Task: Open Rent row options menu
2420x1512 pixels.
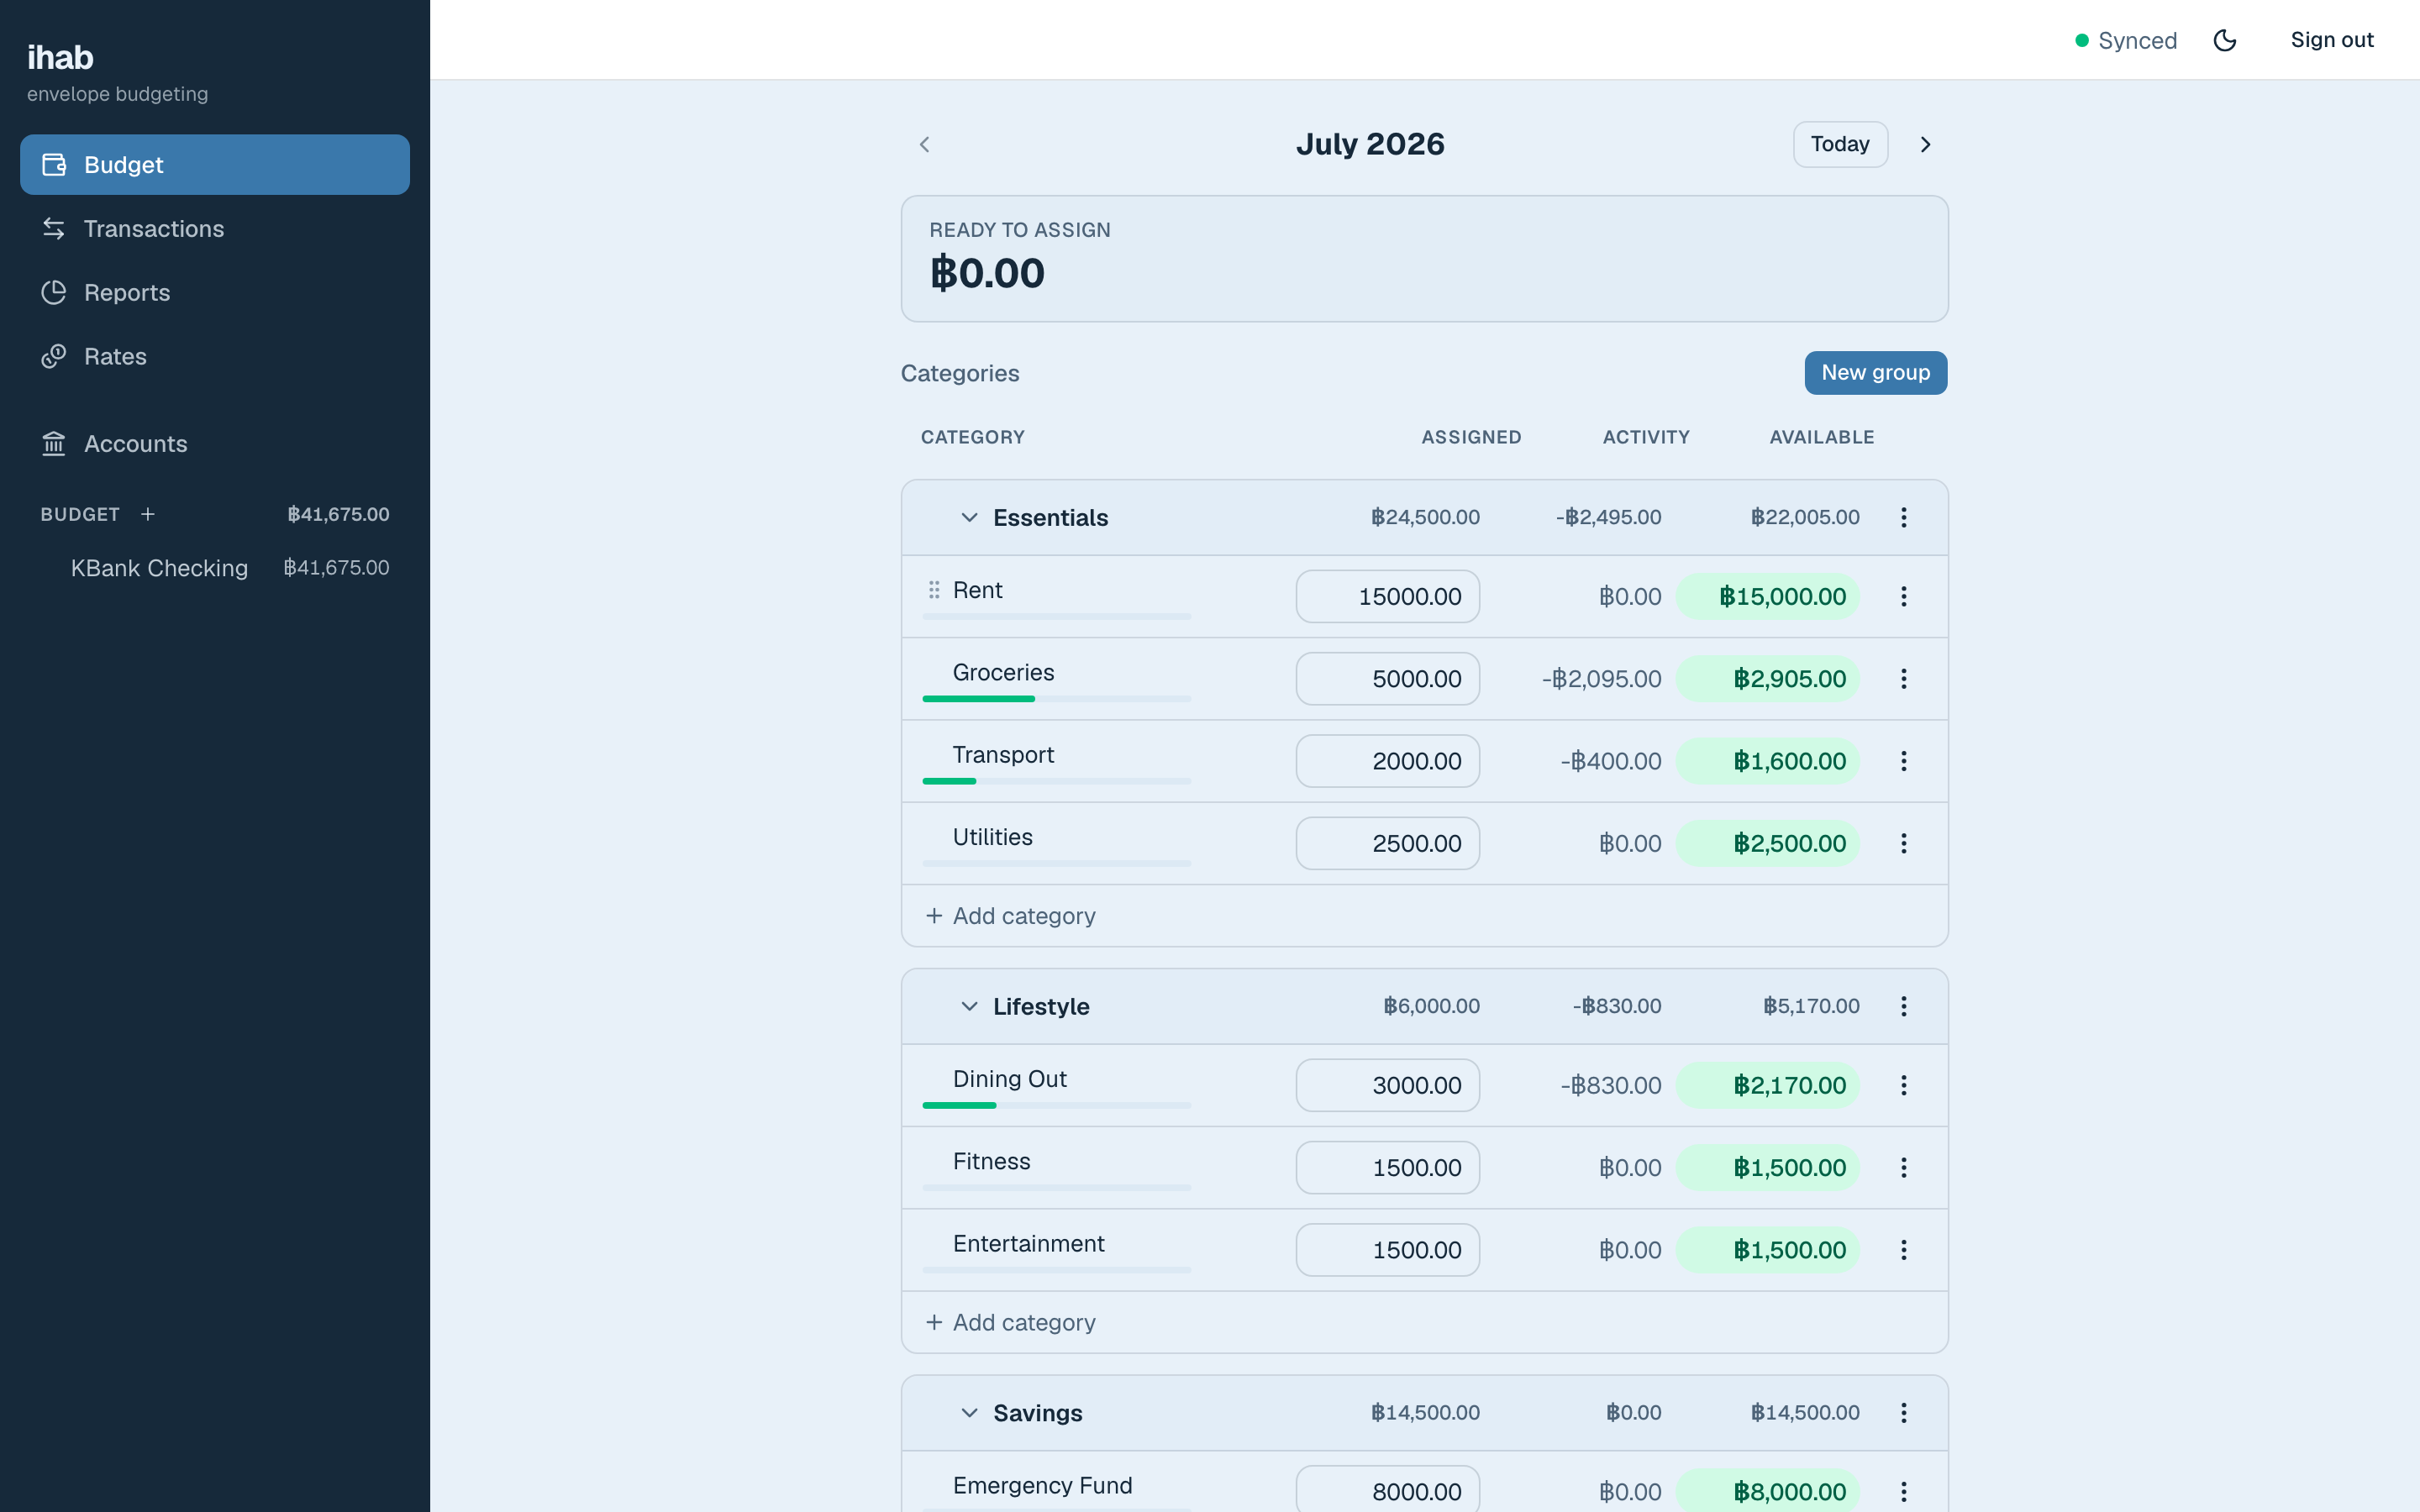Action: [1903, 597]
